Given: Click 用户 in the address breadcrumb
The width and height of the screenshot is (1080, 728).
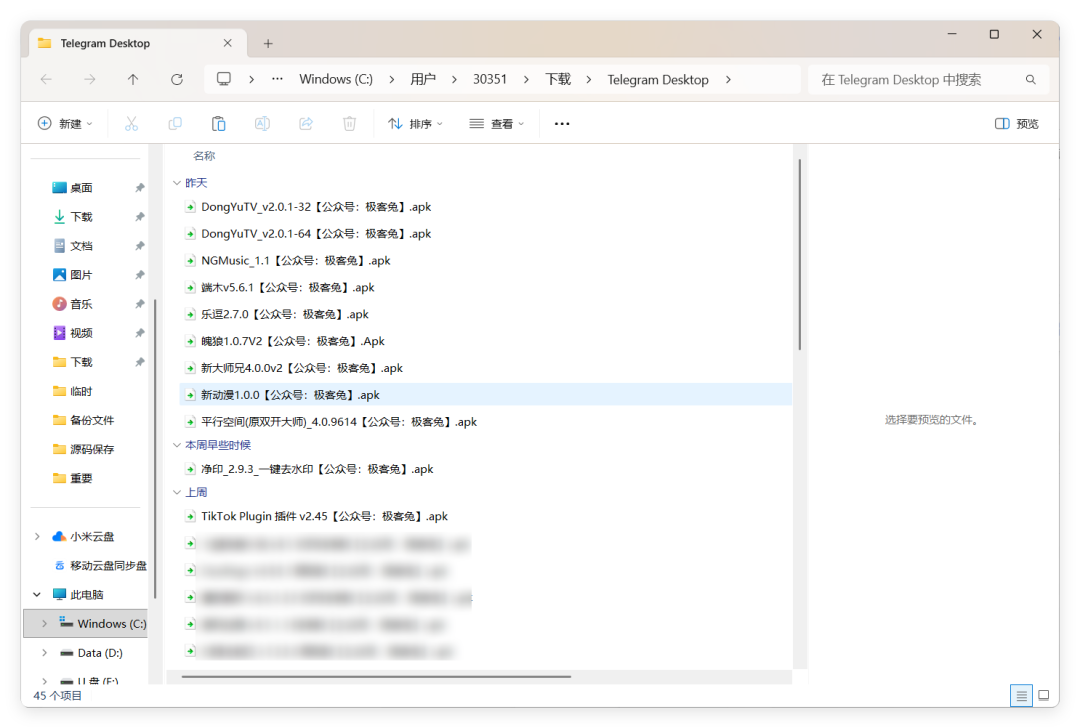Looking at the screenshot, I should click(x=423, y=80).
